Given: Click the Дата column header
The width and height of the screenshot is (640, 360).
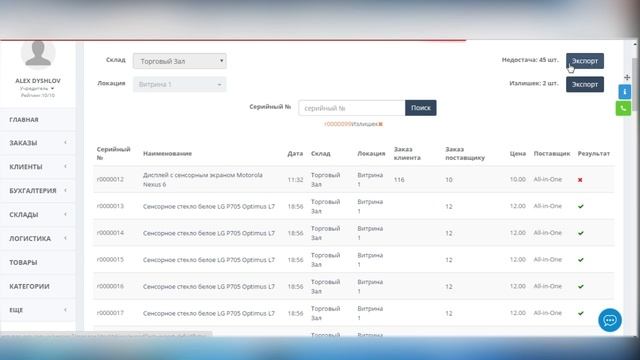Looking at the screenshot, I should click(295, 153).
